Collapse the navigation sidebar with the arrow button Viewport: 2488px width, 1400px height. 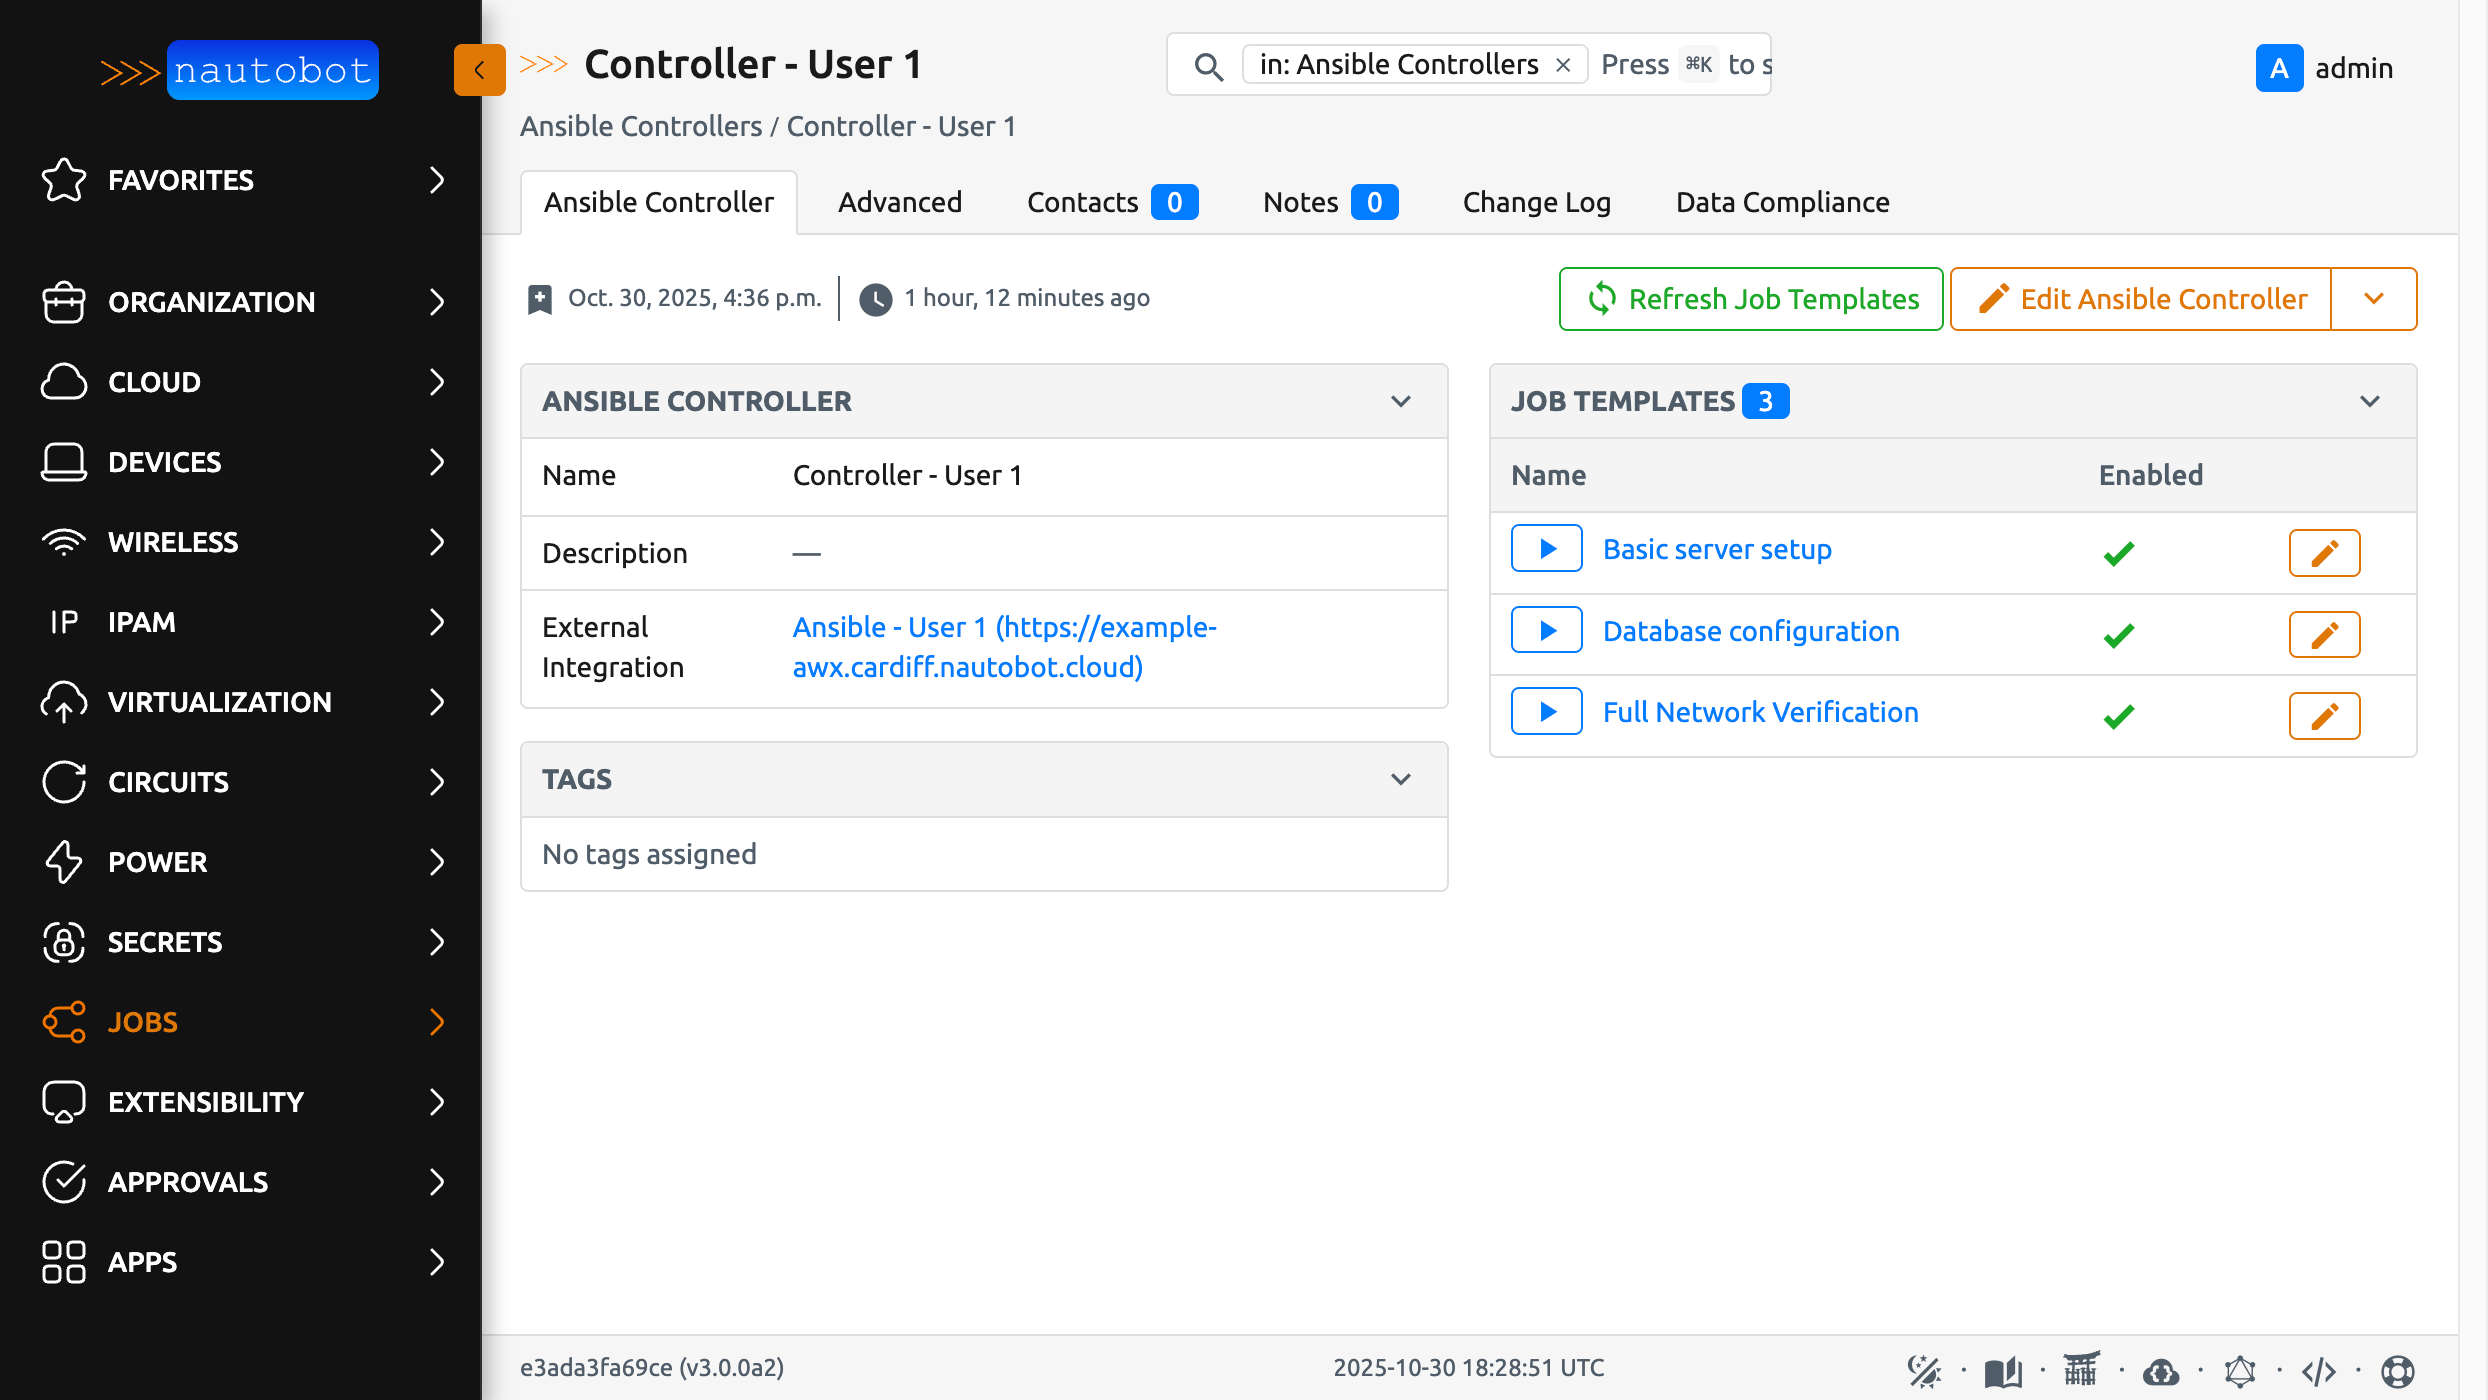(479, 70)
